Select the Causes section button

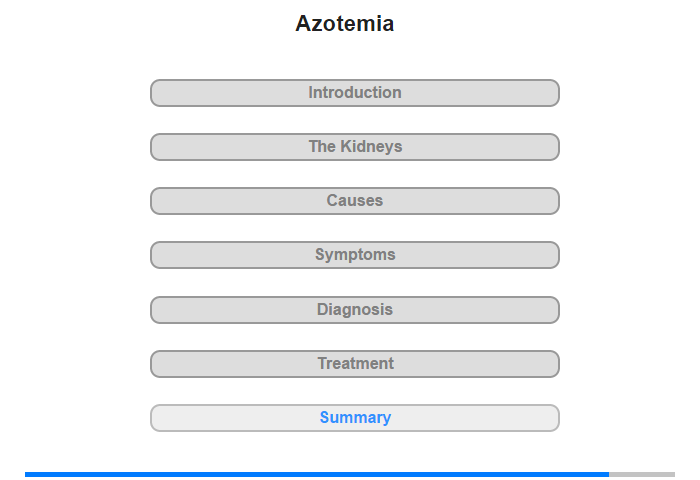(355, 201)
